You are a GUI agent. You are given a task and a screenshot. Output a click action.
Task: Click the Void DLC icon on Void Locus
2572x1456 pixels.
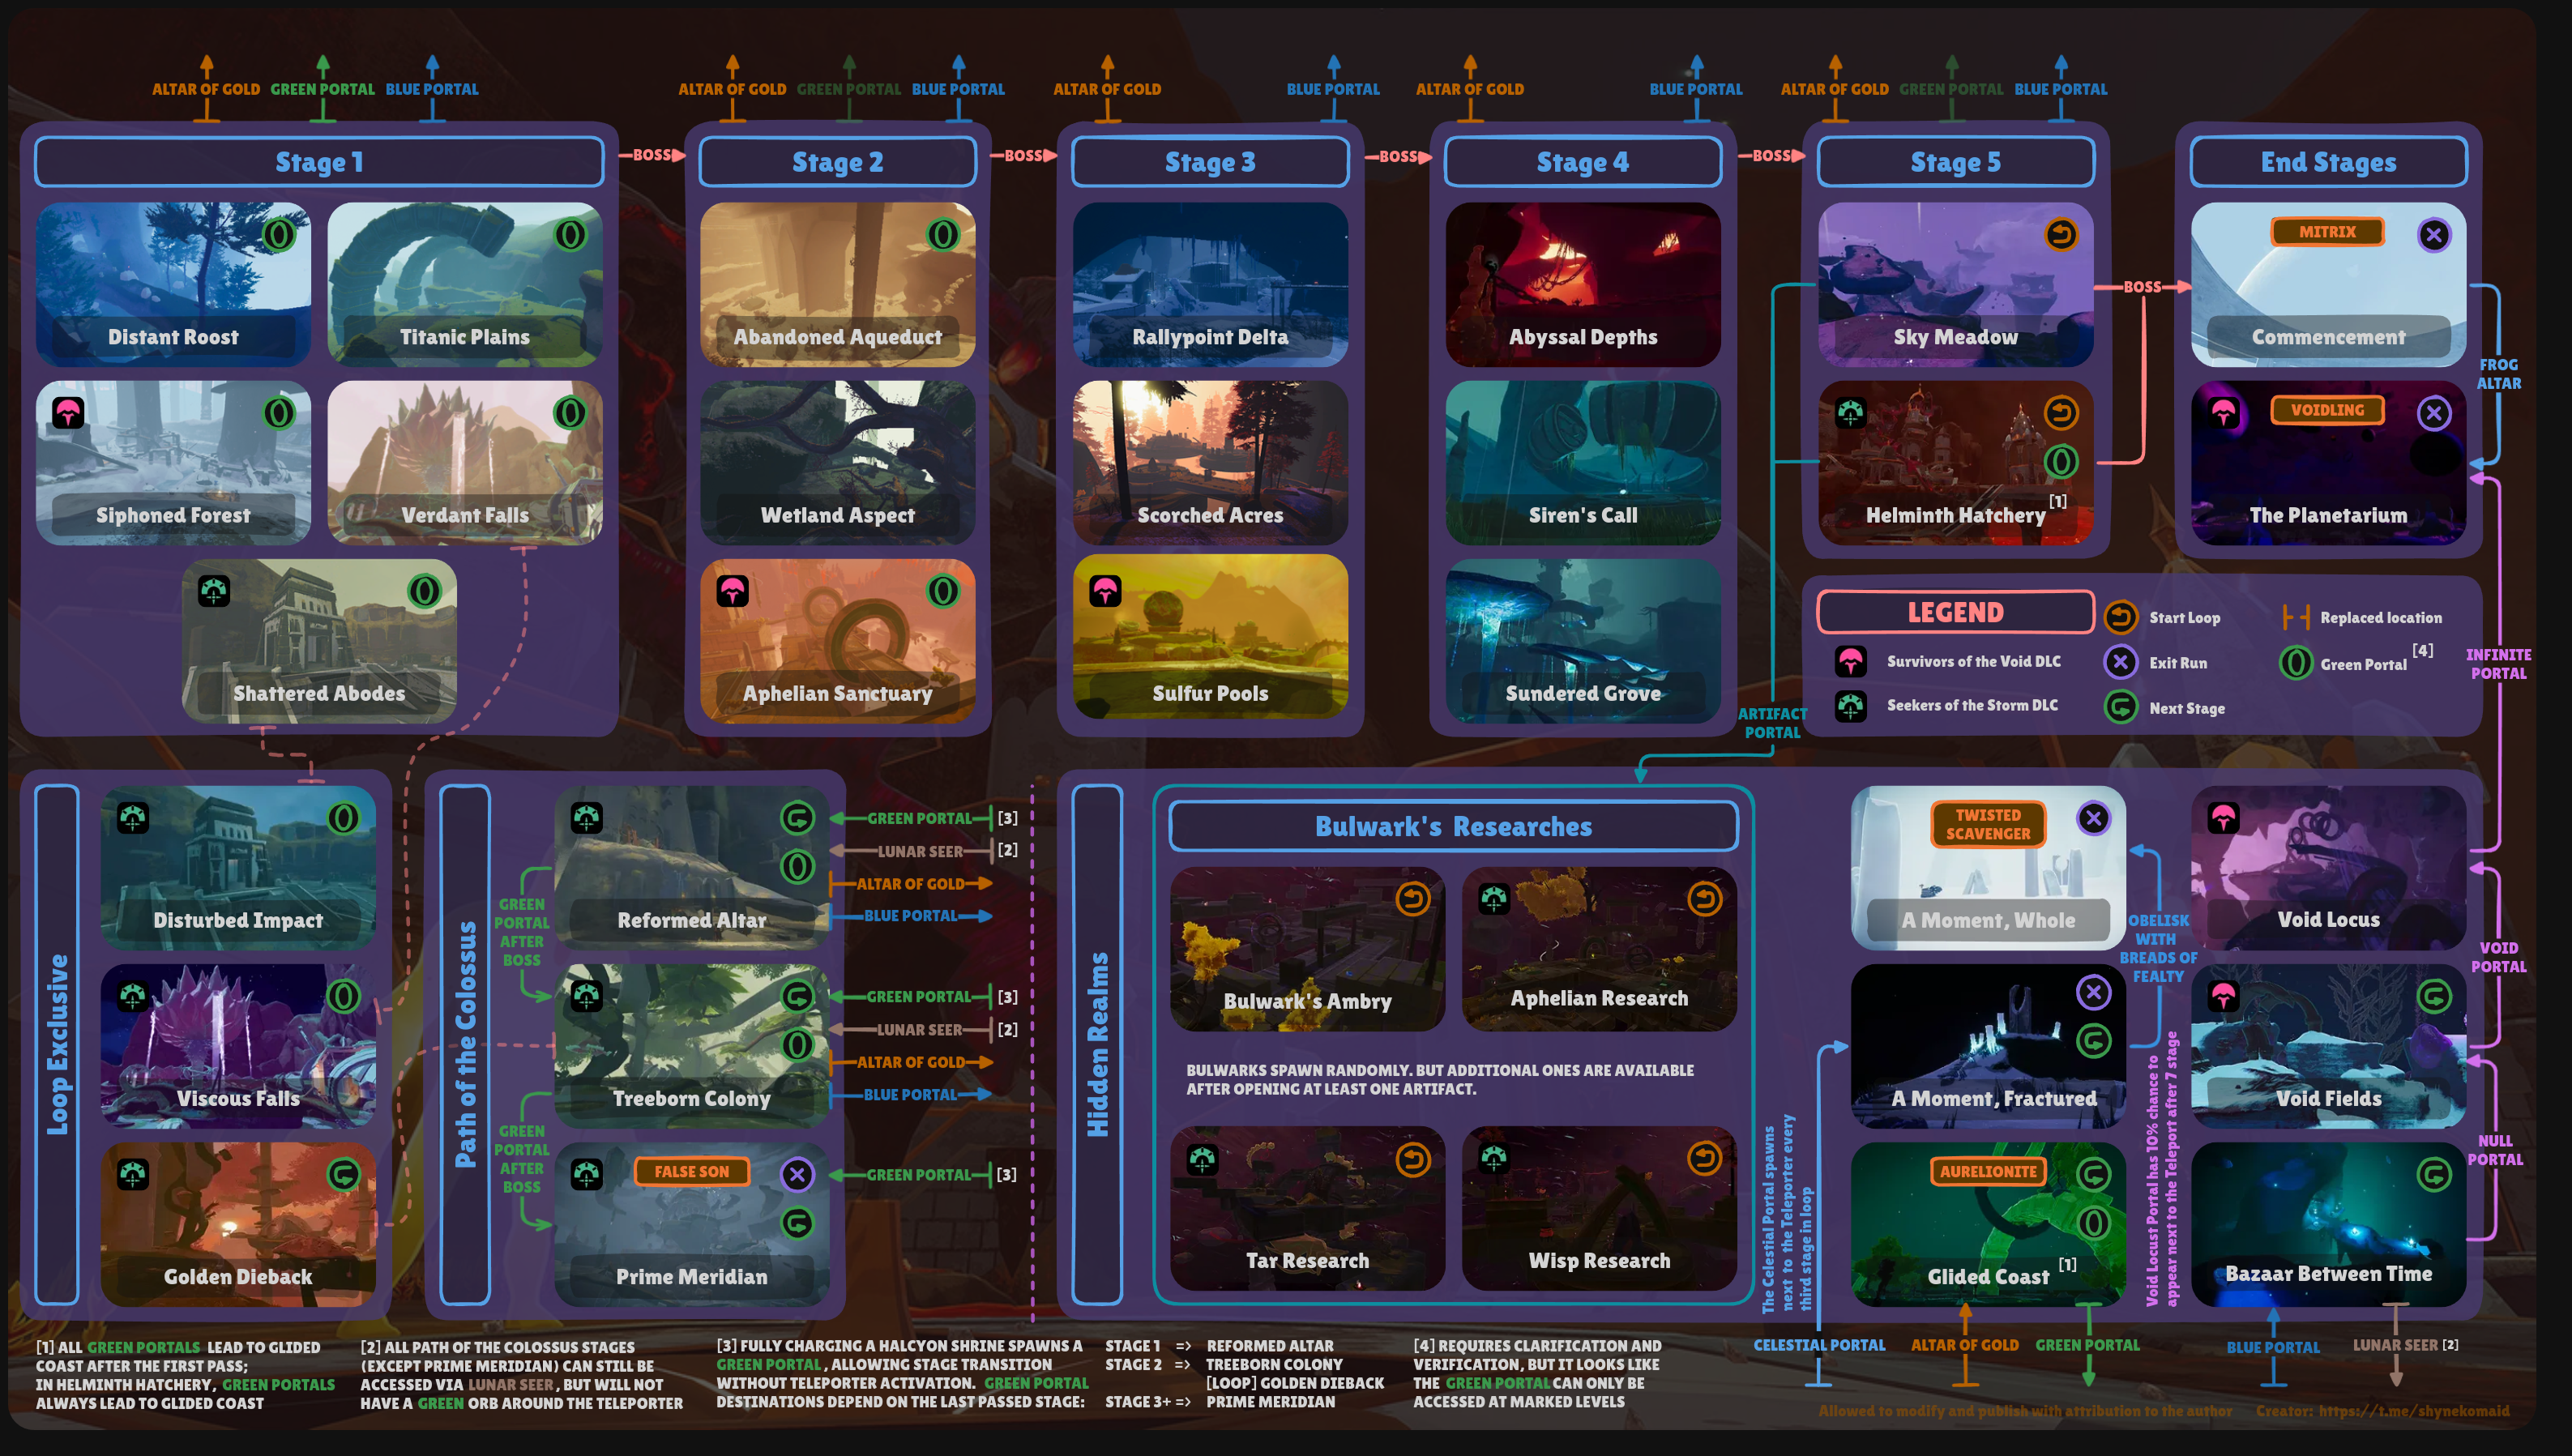2223,818
